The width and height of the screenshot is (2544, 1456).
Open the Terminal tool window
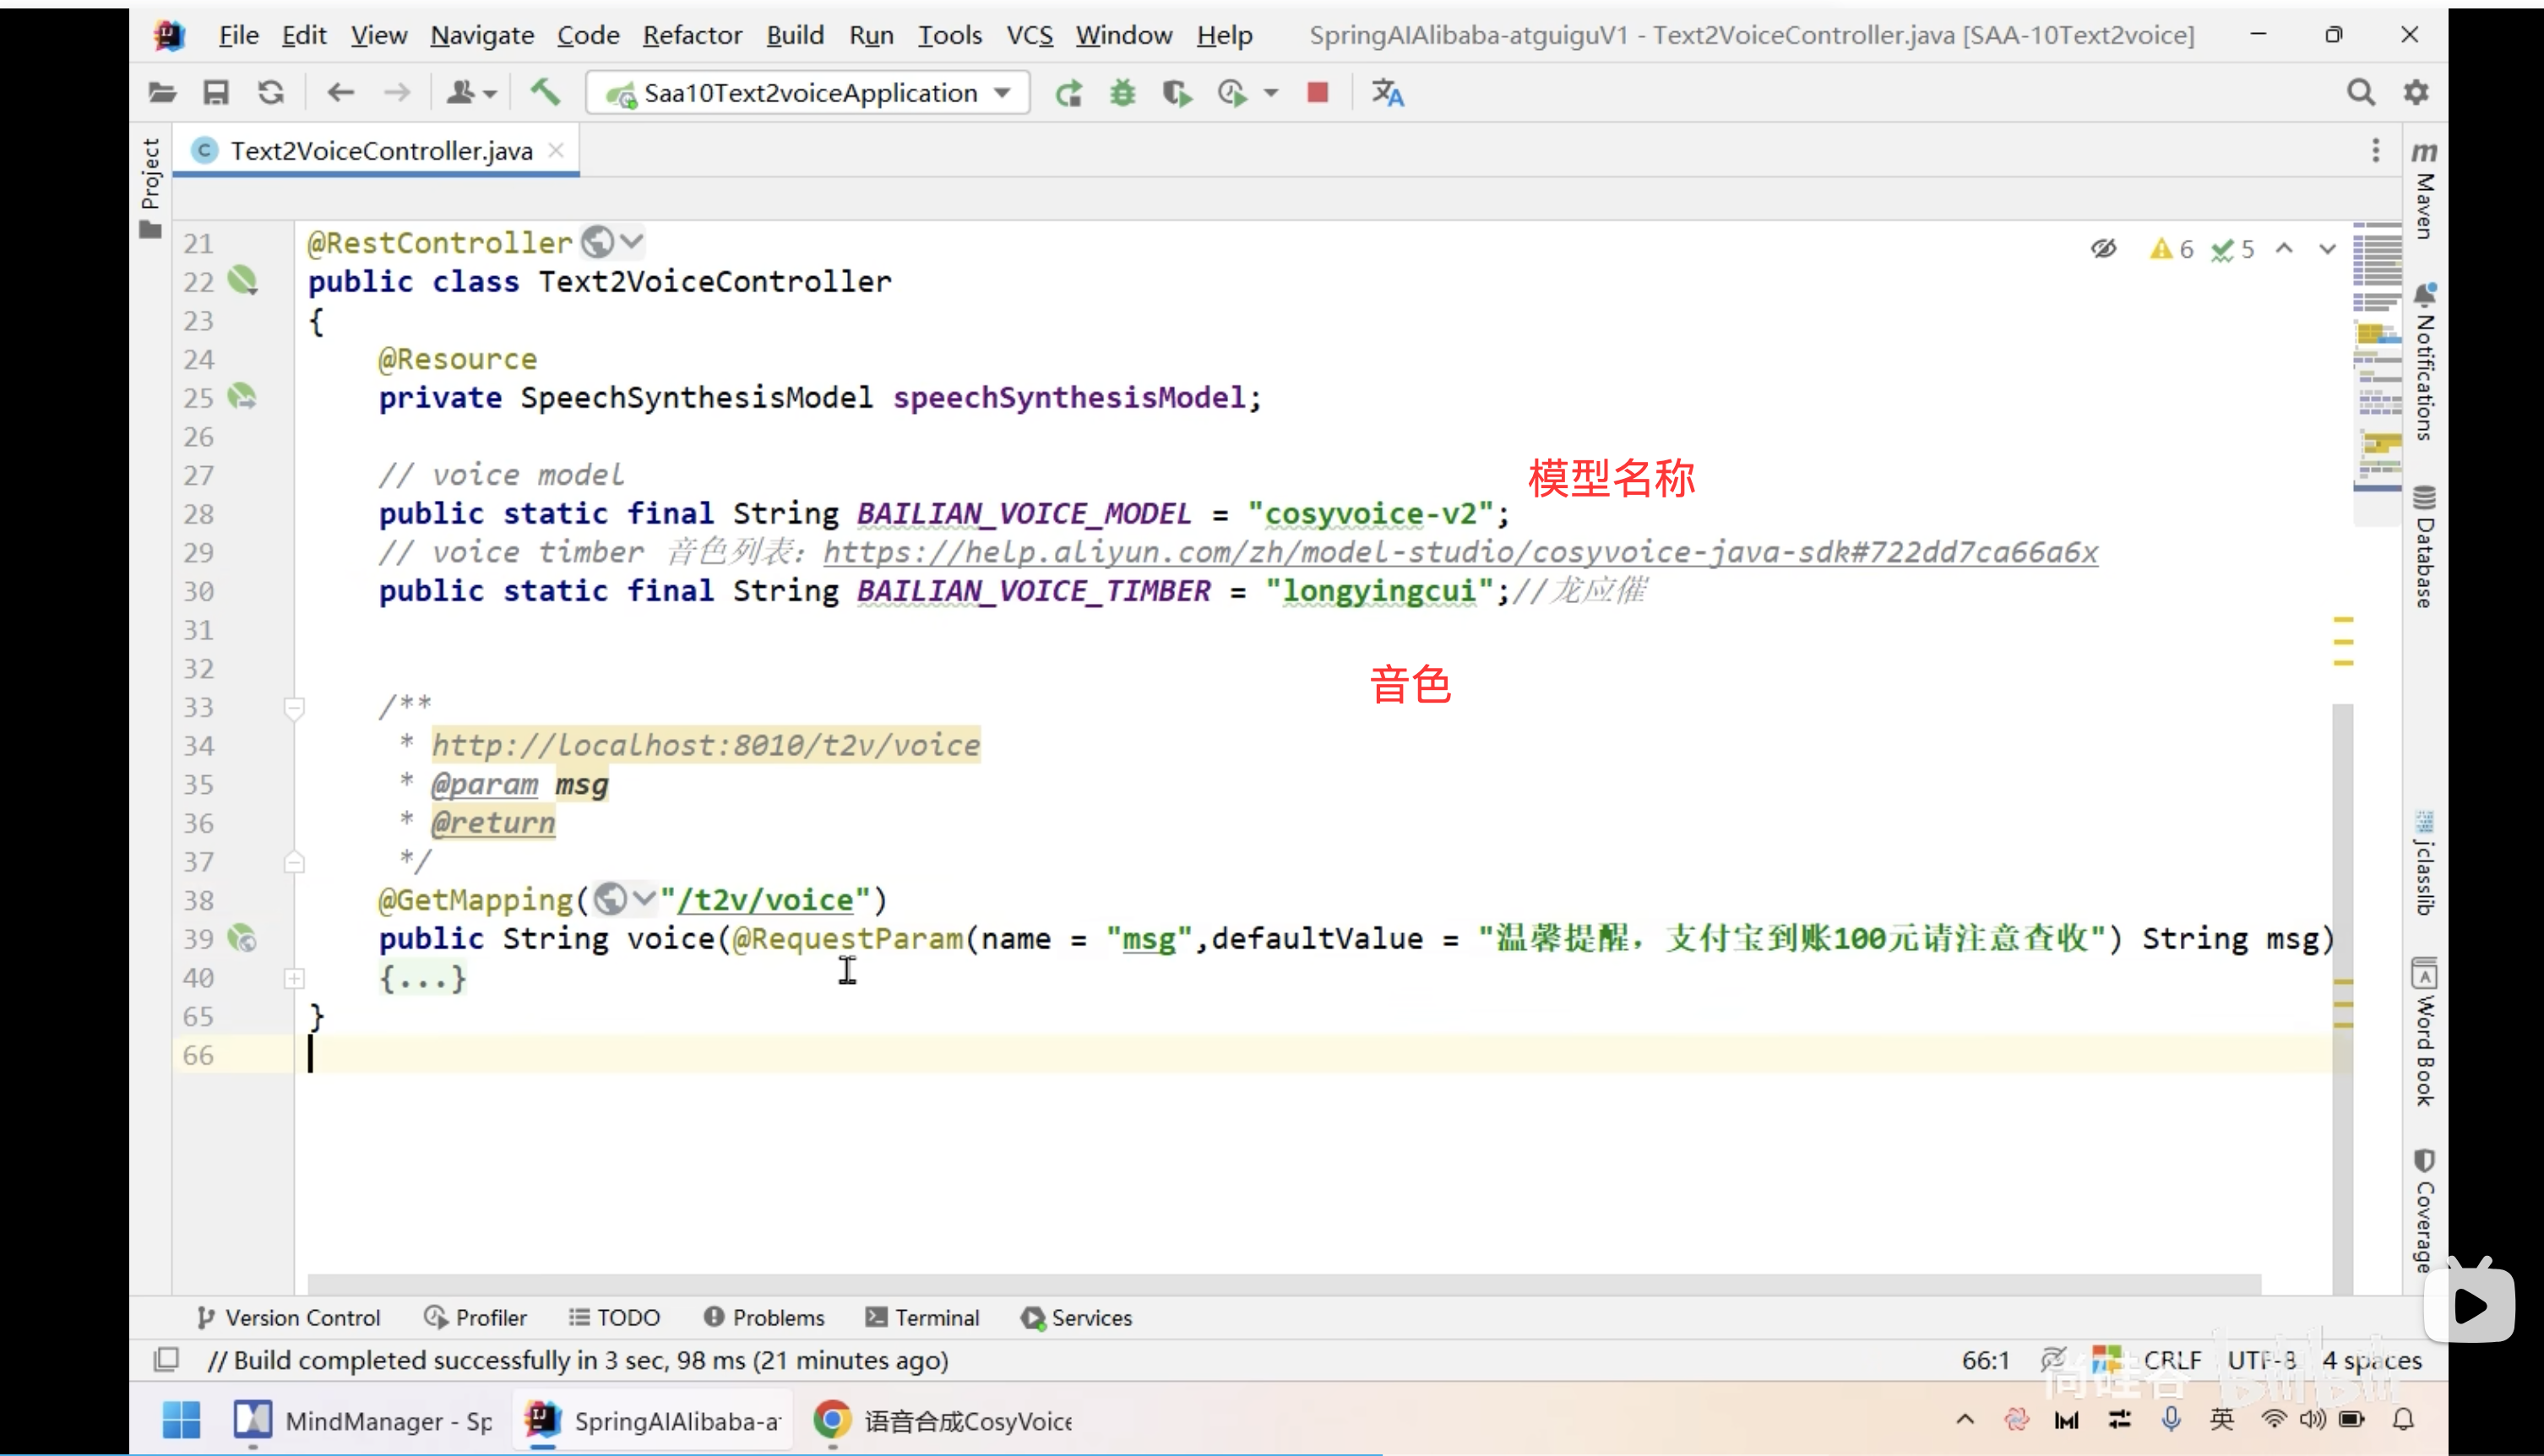point(922,1318)
